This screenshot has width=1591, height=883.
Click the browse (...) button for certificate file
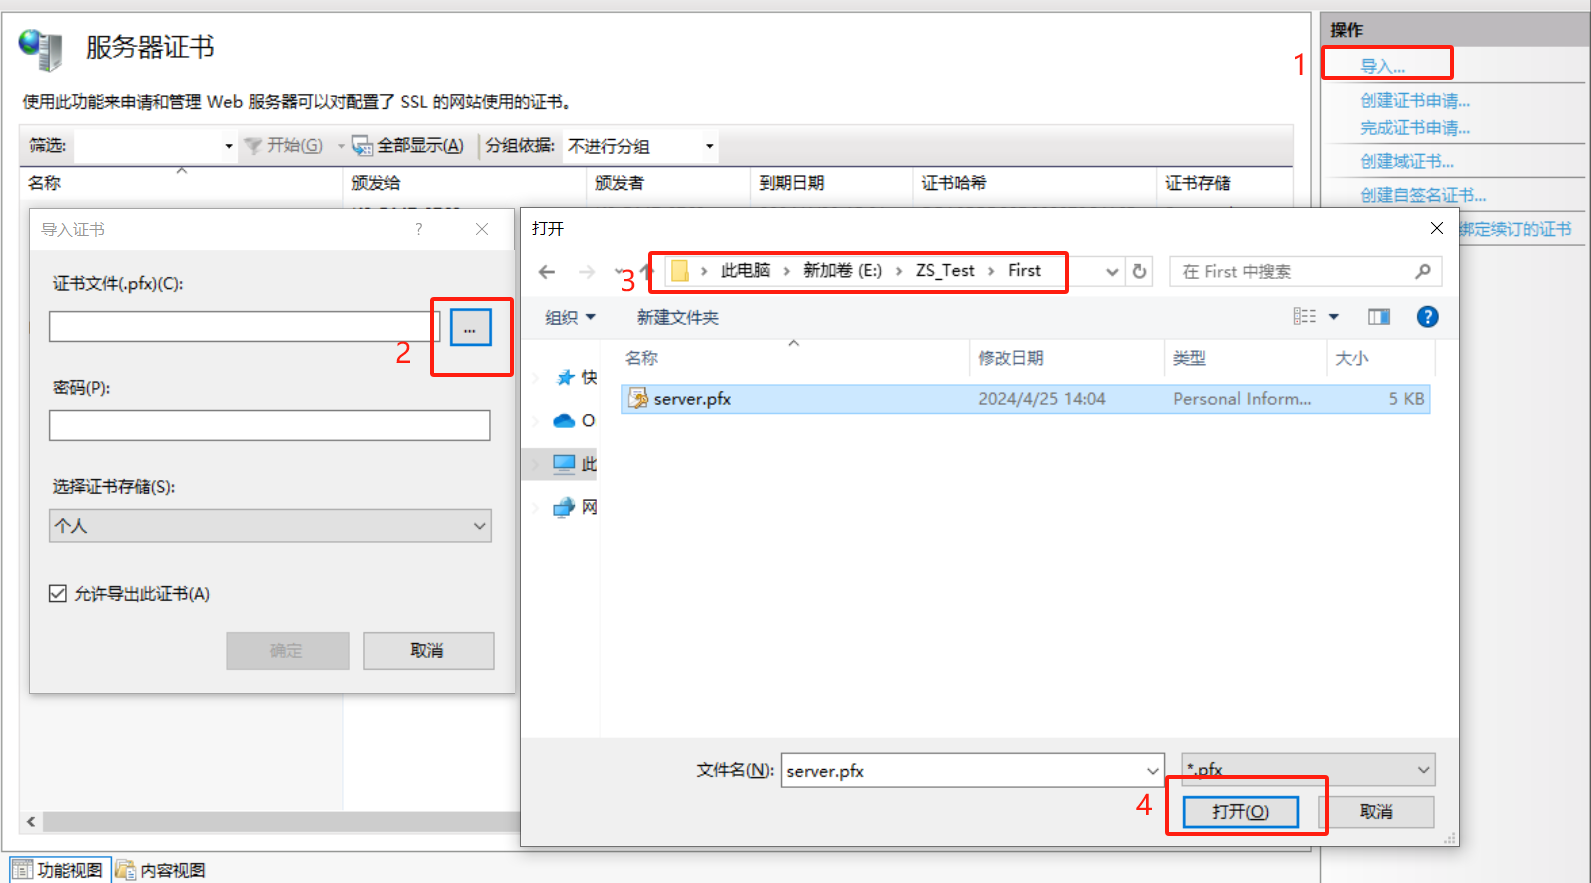tap(470, 327)
